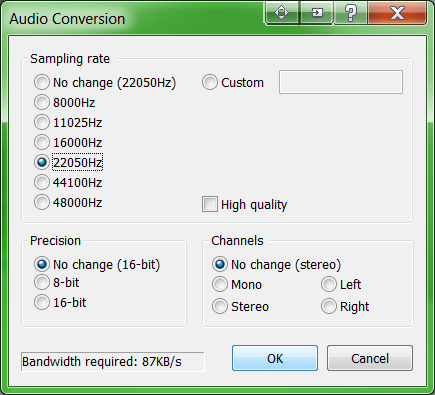Screen dimensions: 435x395
Task: Select No change (16-bit) precision
Action: (97, 264)
